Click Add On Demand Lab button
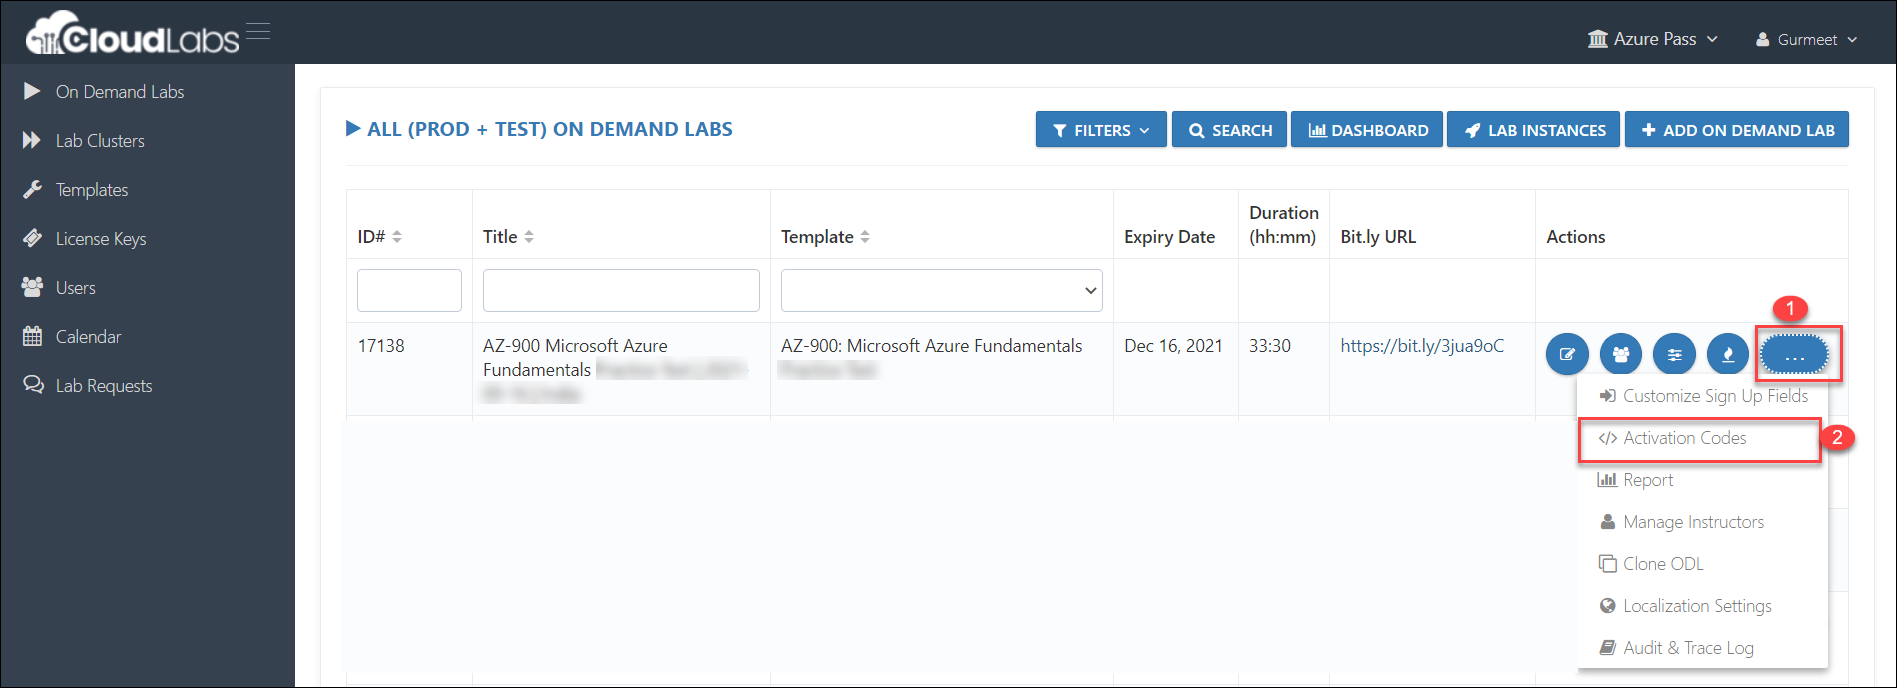Screen dimensions: 1897x688 click(1737, 130)
